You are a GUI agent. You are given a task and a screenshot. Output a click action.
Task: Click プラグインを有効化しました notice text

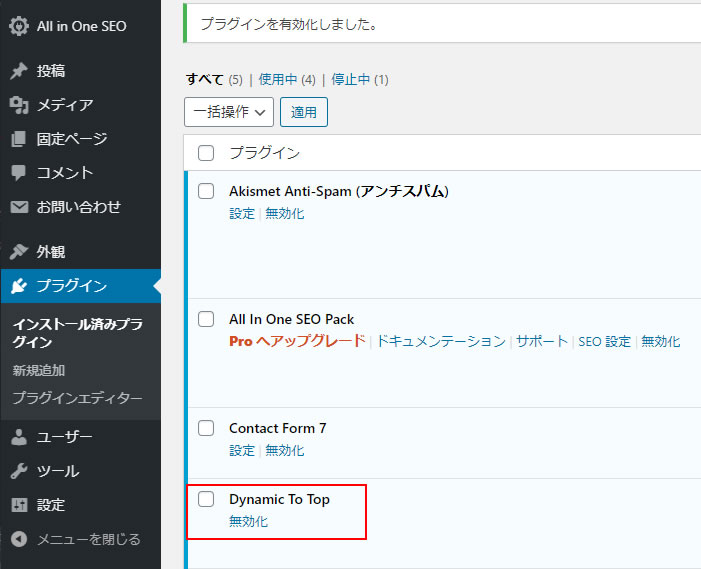[x=289, y=24]
